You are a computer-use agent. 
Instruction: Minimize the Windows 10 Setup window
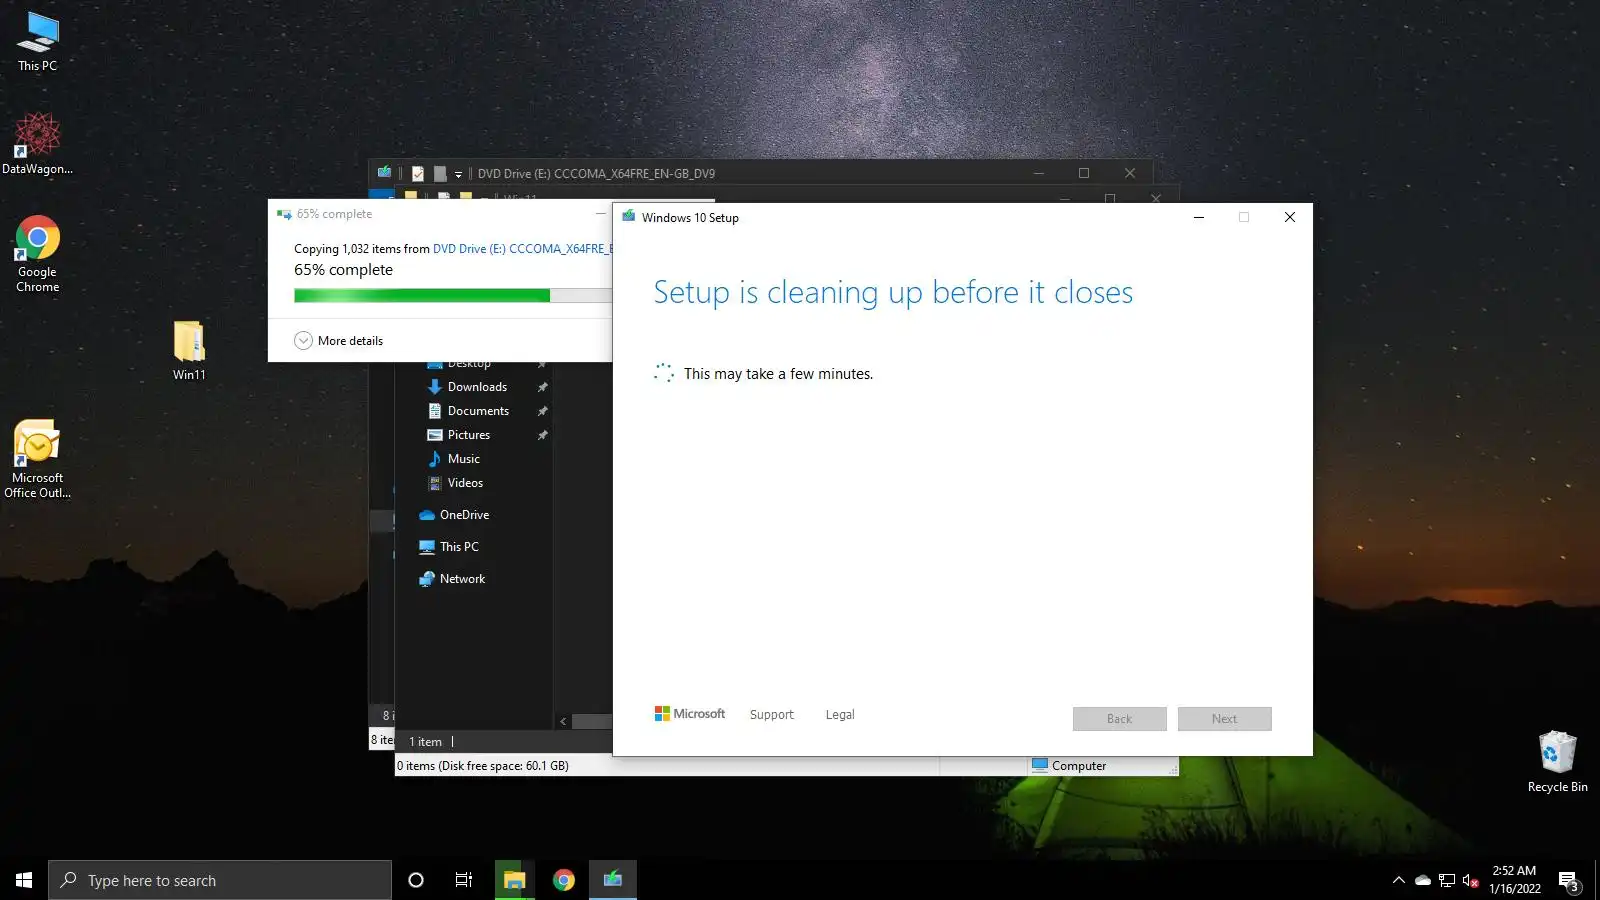(x=1198, y=217)
